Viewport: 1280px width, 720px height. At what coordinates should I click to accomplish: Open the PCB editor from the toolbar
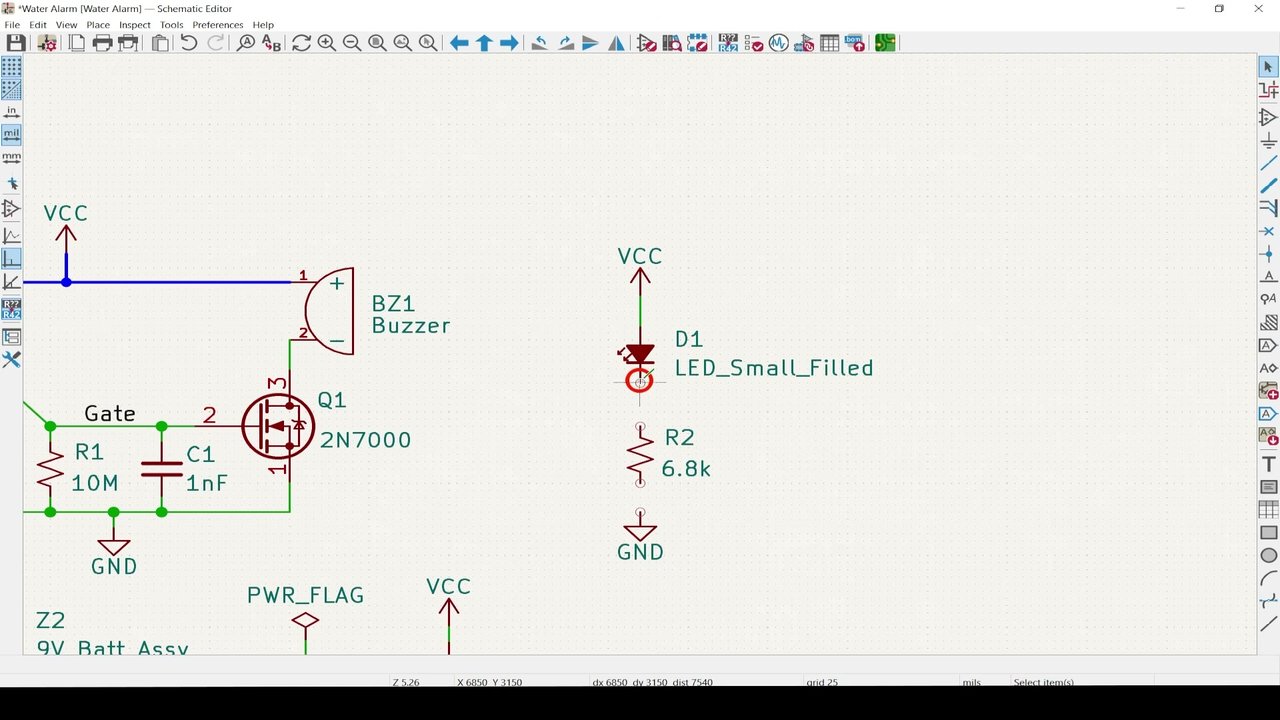coord(885,43)
